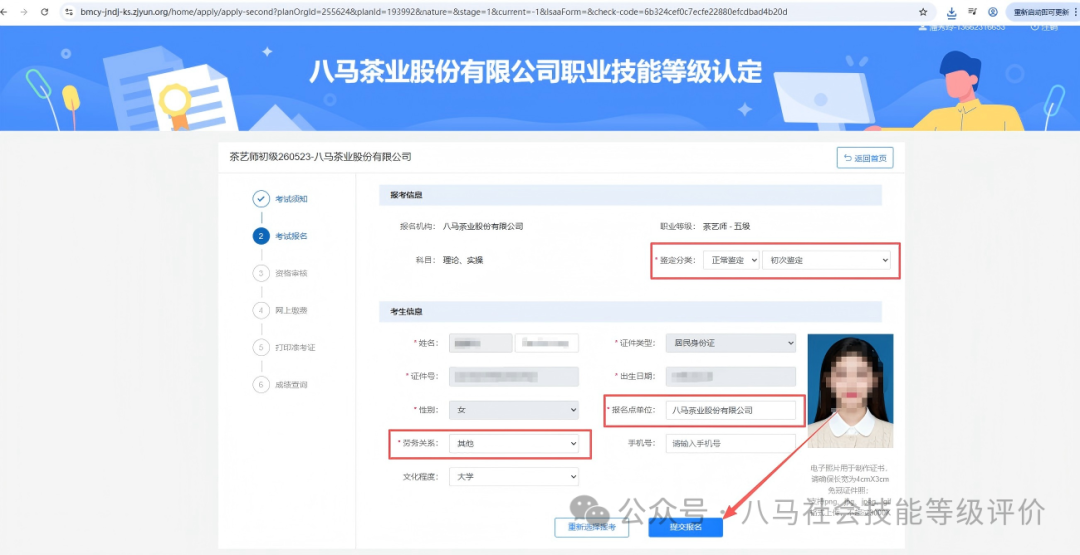
Task: Click the checkmark circle for 考试须知 step
Action: tap(261, 199)
